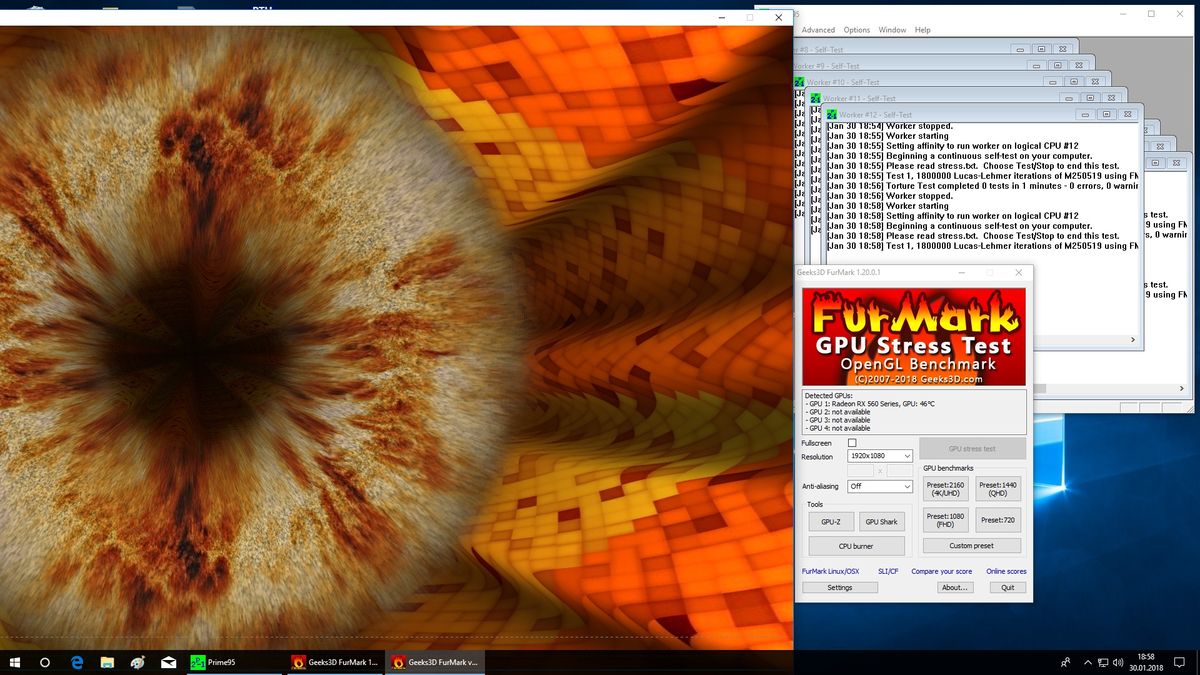Launch GPU-Z from the FurMark Tools section
Screen dimensions: 1200x675
coord(830,521)
